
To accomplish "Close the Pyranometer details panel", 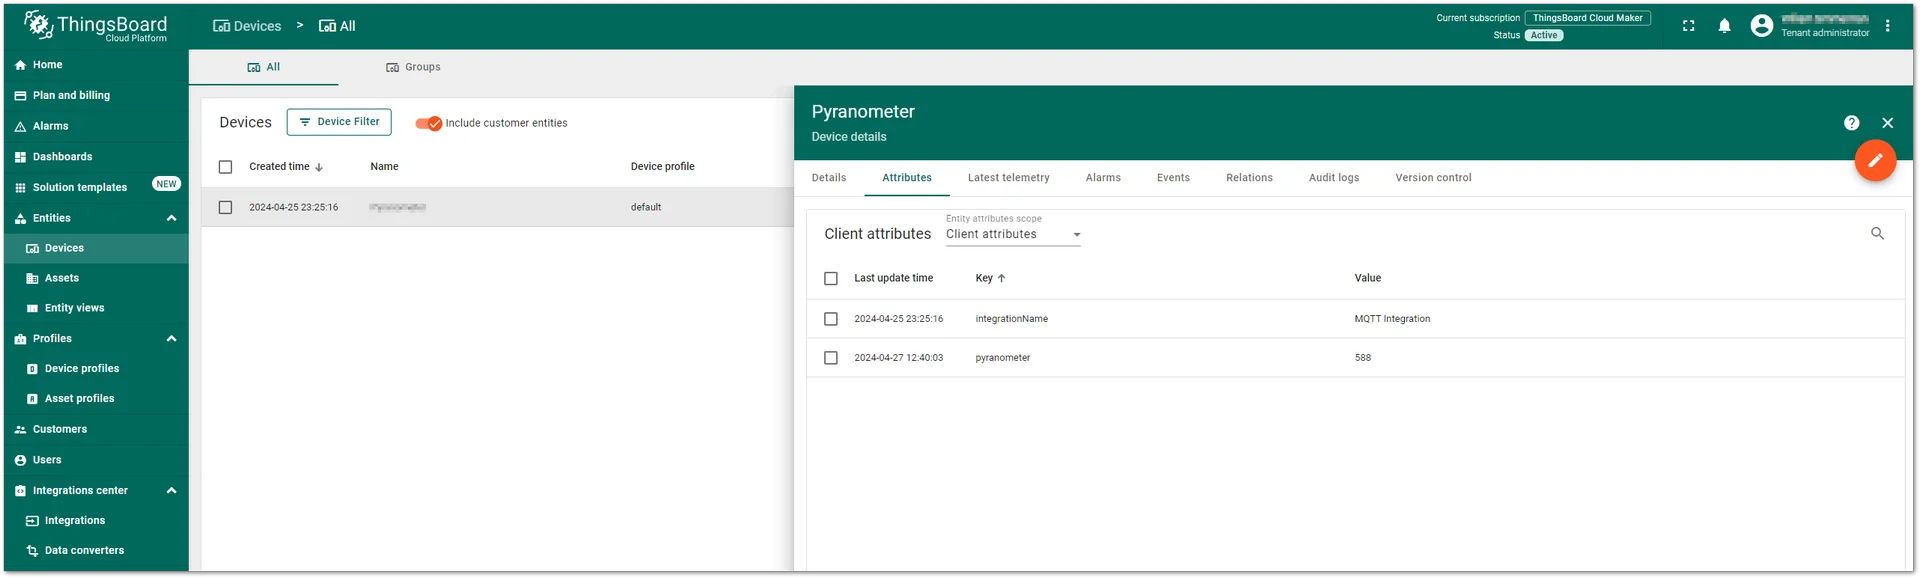I will coord(1887,123).
